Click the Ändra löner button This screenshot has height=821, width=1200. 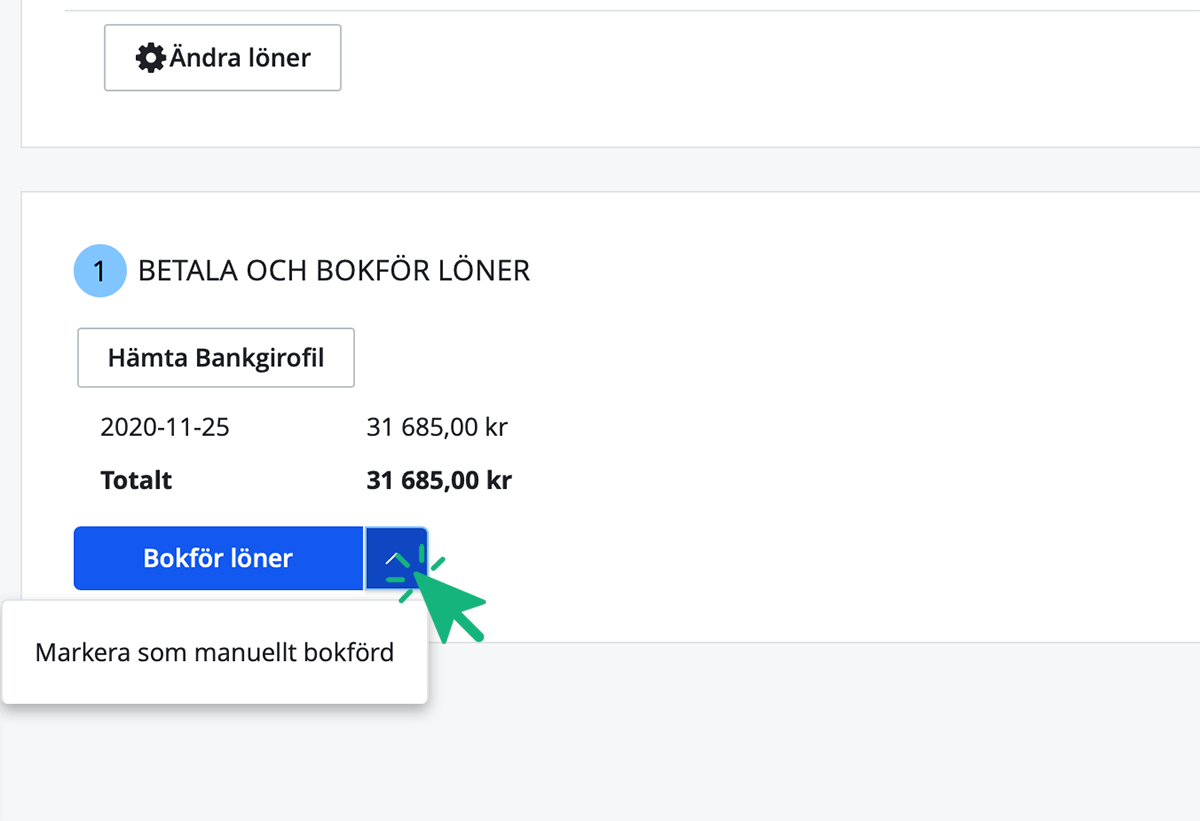click(x=222, y=57)
